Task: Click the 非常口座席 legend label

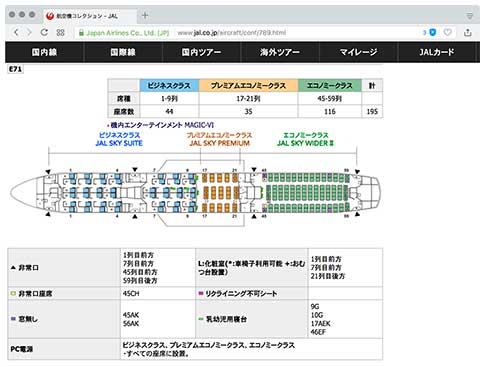Action: click(x=35, y=294)
